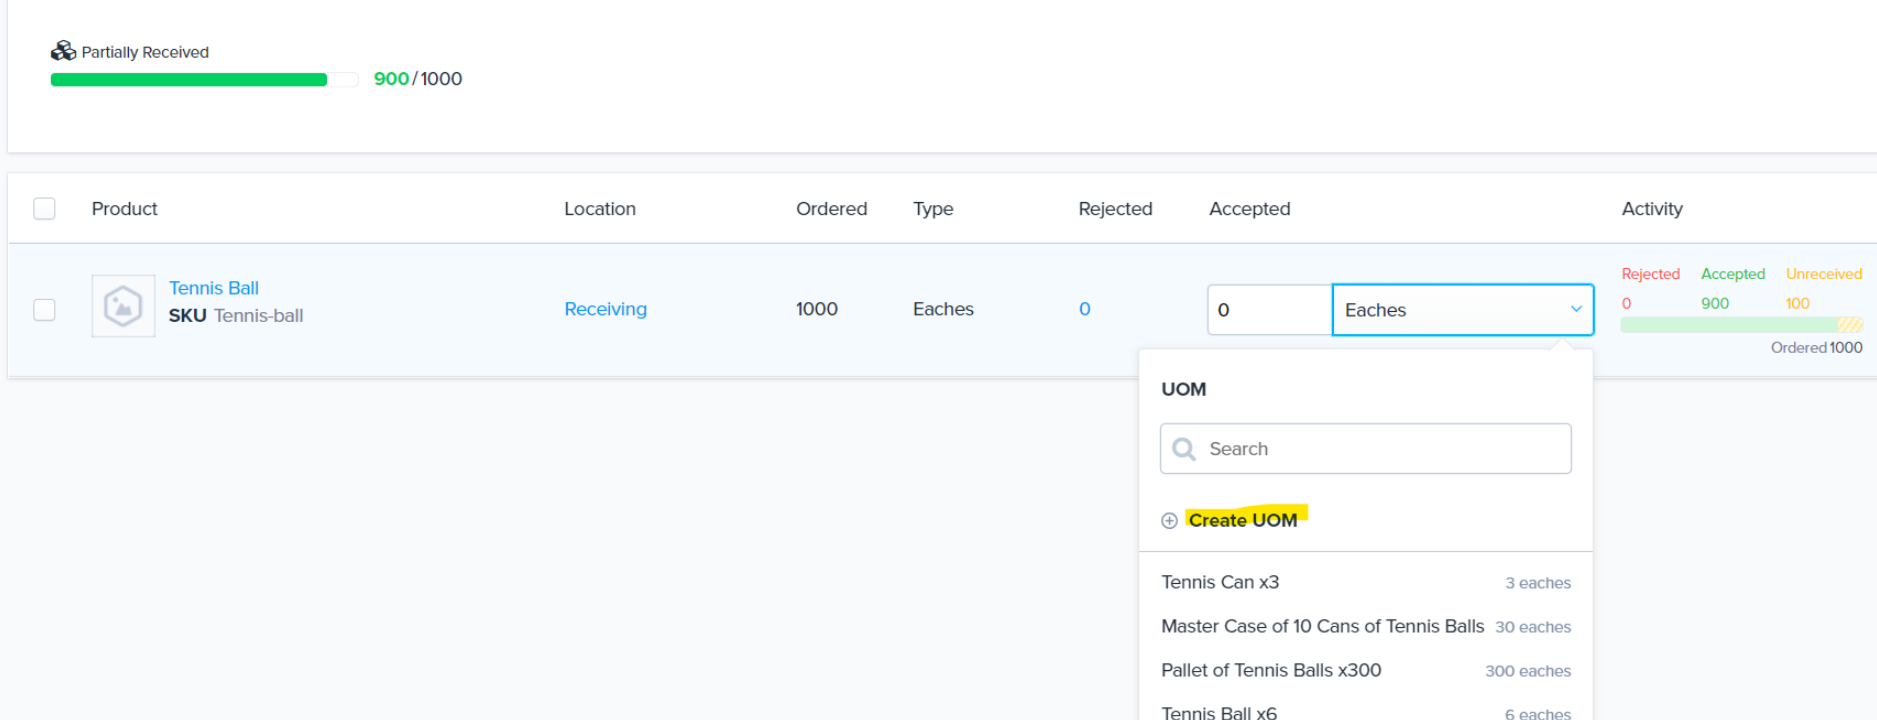Check the Tennis Ball row checkbox
This screenshot has height=720, width=1877.
[44, 310]
